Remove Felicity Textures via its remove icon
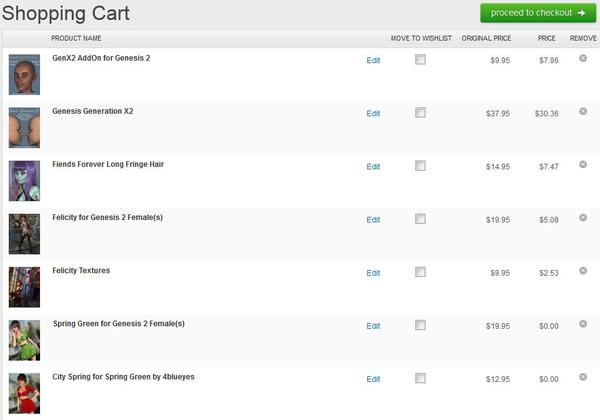600x420 pixels. [583, 271]
